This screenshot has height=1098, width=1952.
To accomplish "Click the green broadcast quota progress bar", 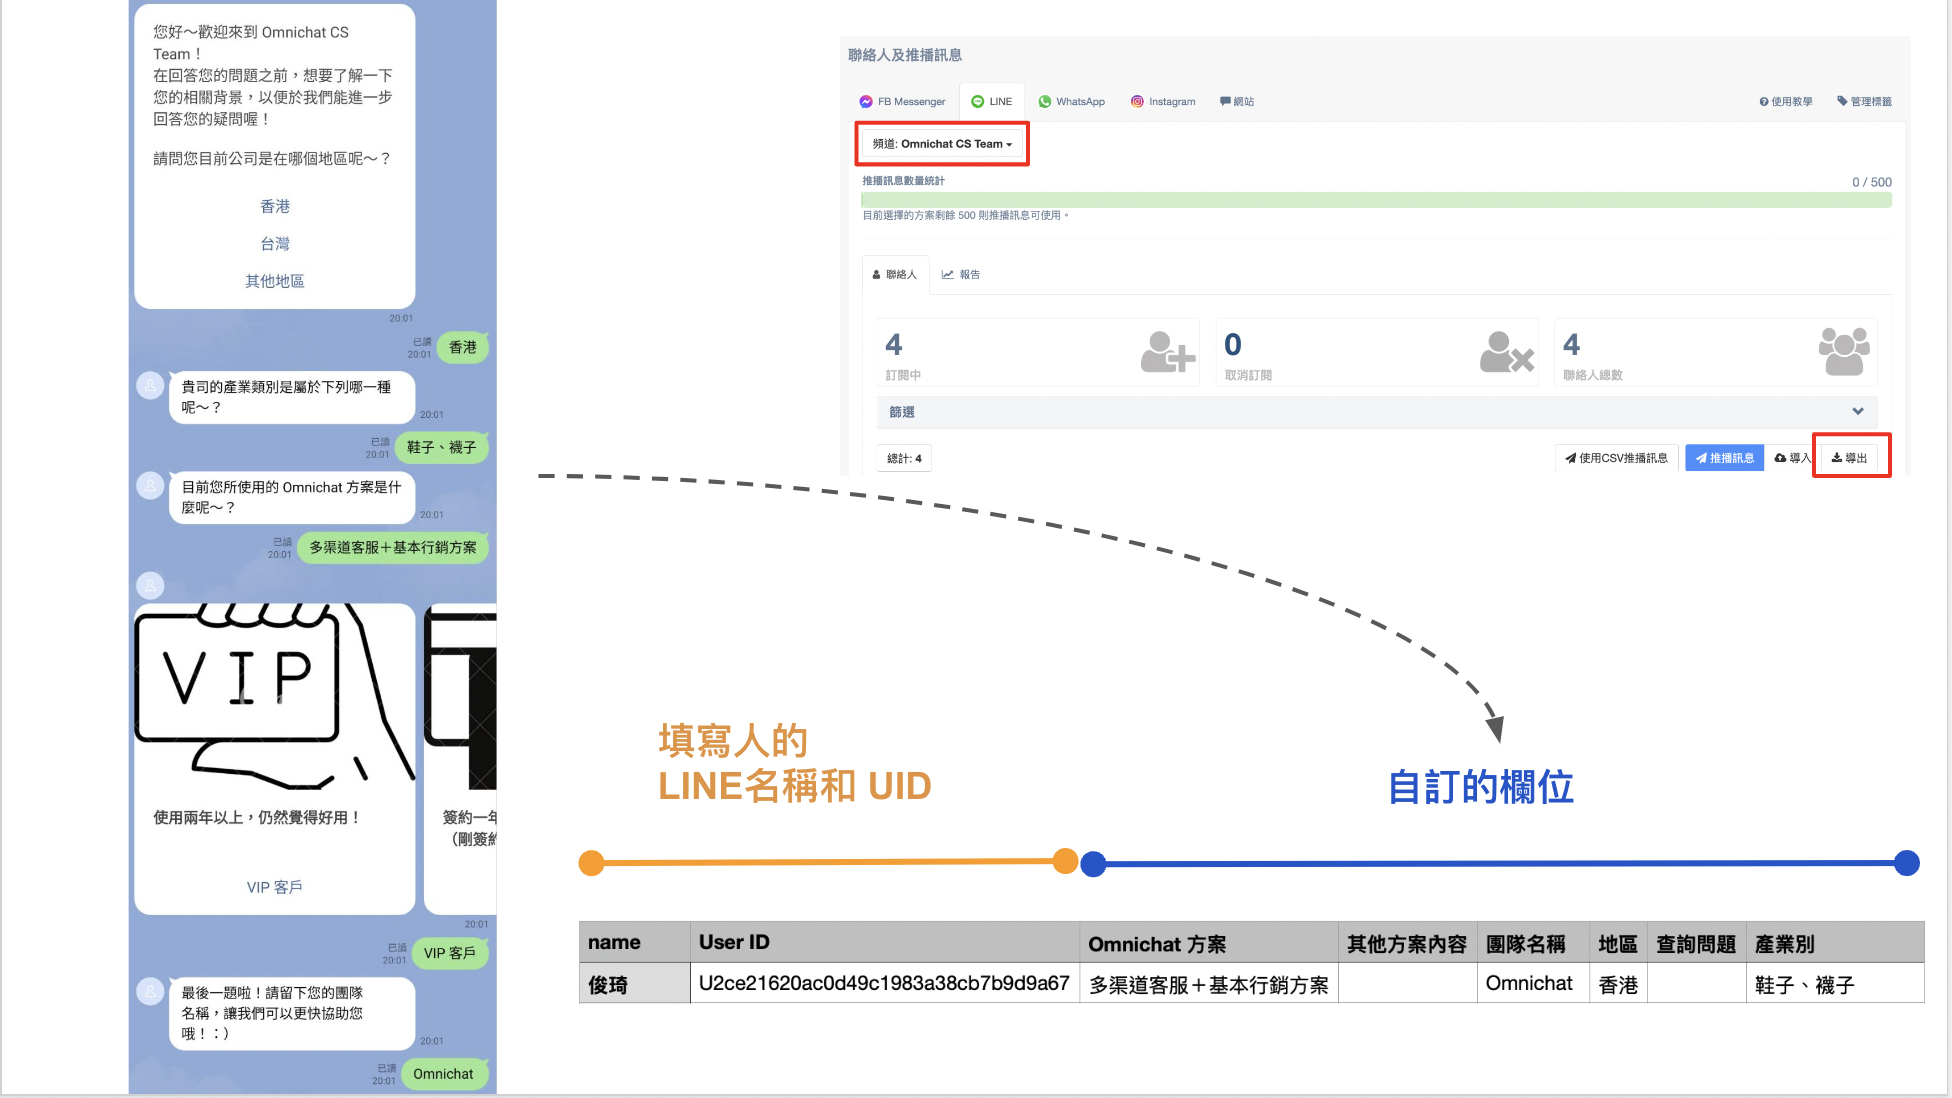I will (1376, 200).
